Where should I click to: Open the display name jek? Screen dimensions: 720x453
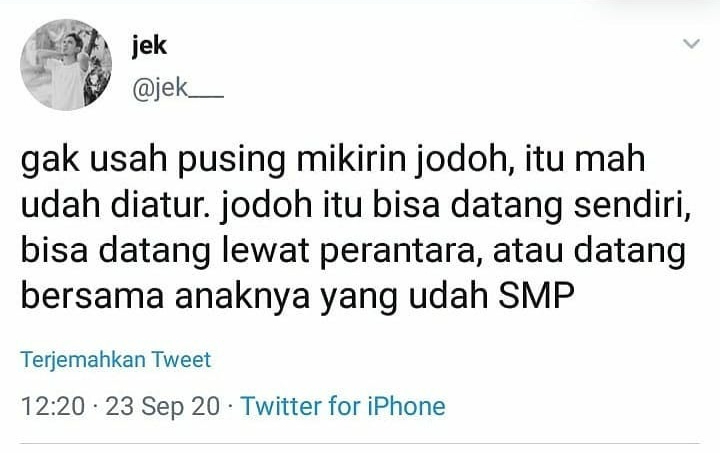point(149,46)
